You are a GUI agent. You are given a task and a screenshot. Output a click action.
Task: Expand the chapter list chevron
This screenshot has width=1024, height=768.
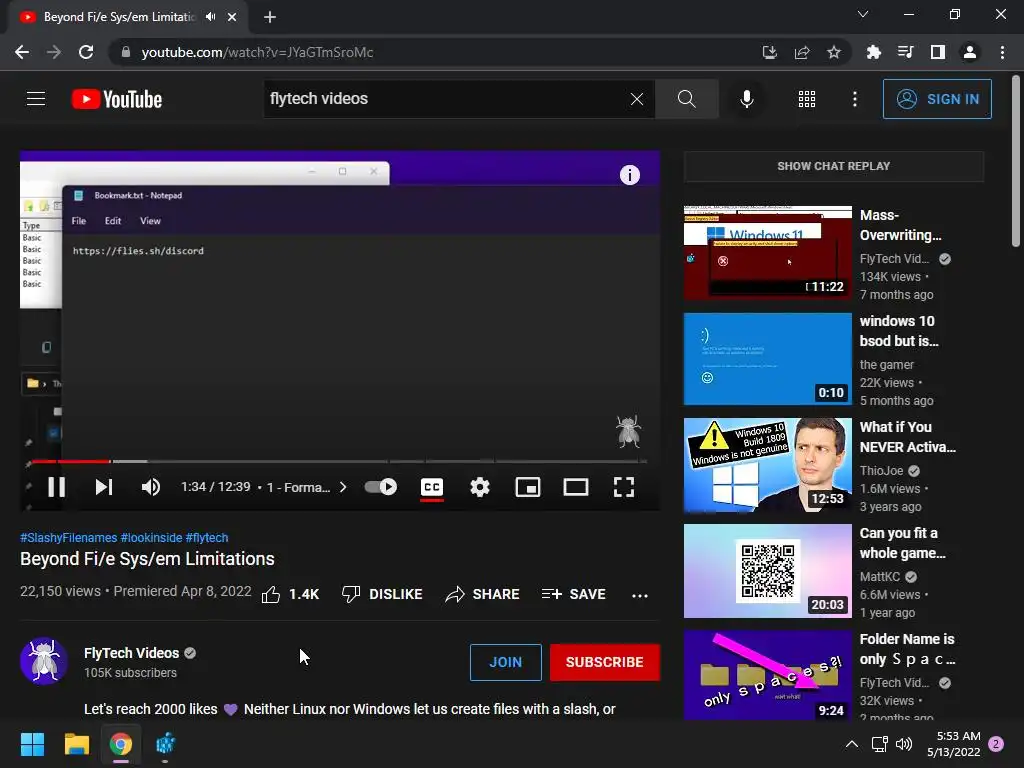343,487
